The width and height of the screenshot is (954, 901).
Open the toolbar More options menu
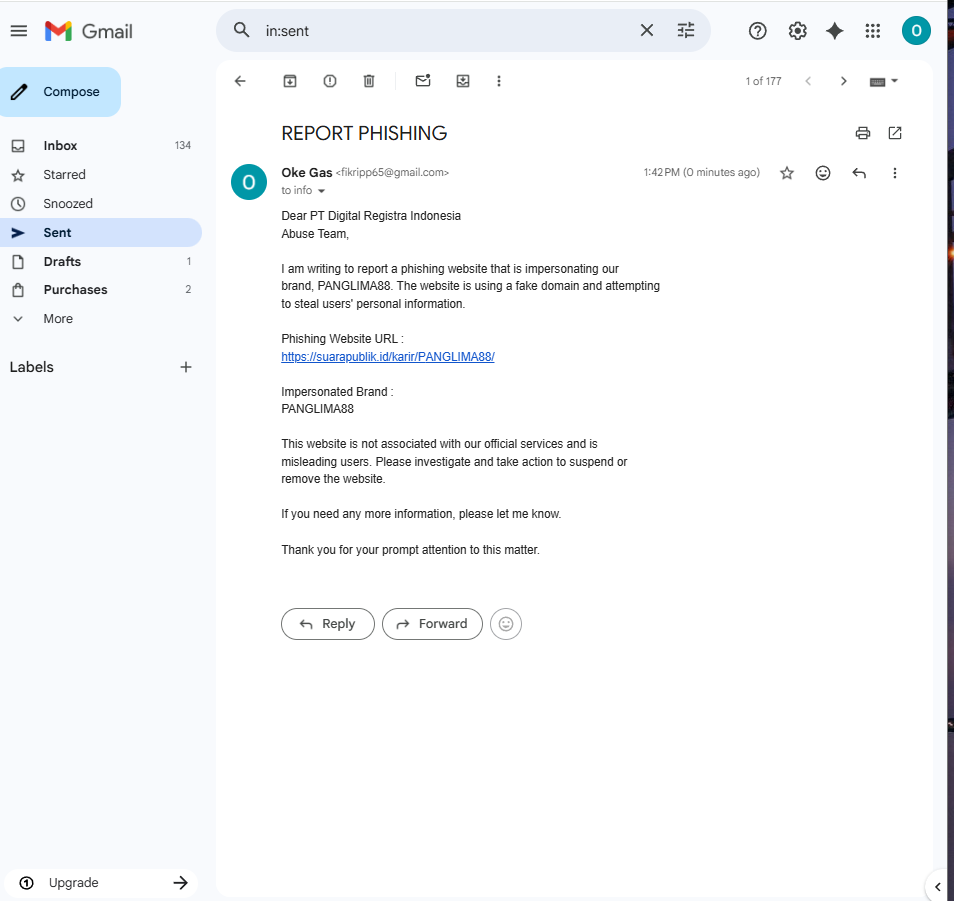(x=499, y=81)
